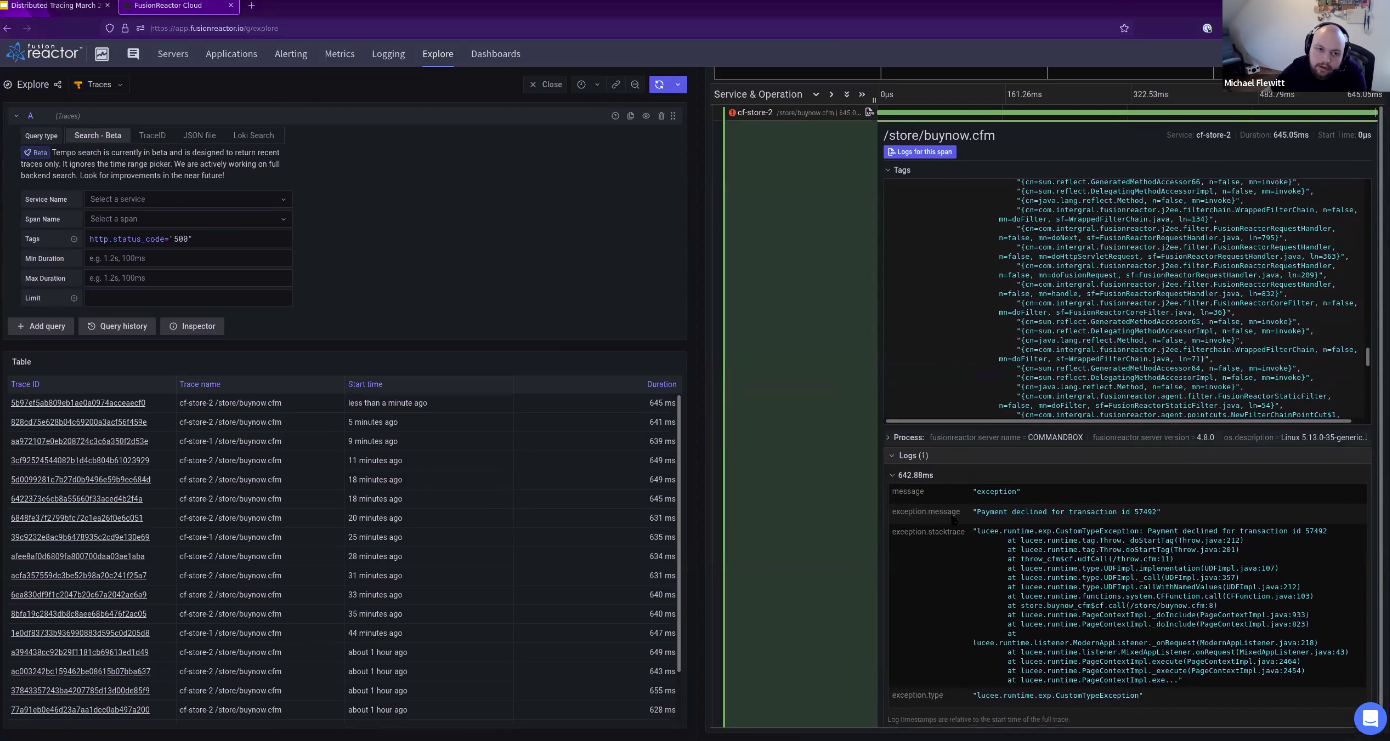Open the Service Name select dropdown
Viewport: 1390px width, 741px height.
188,199
